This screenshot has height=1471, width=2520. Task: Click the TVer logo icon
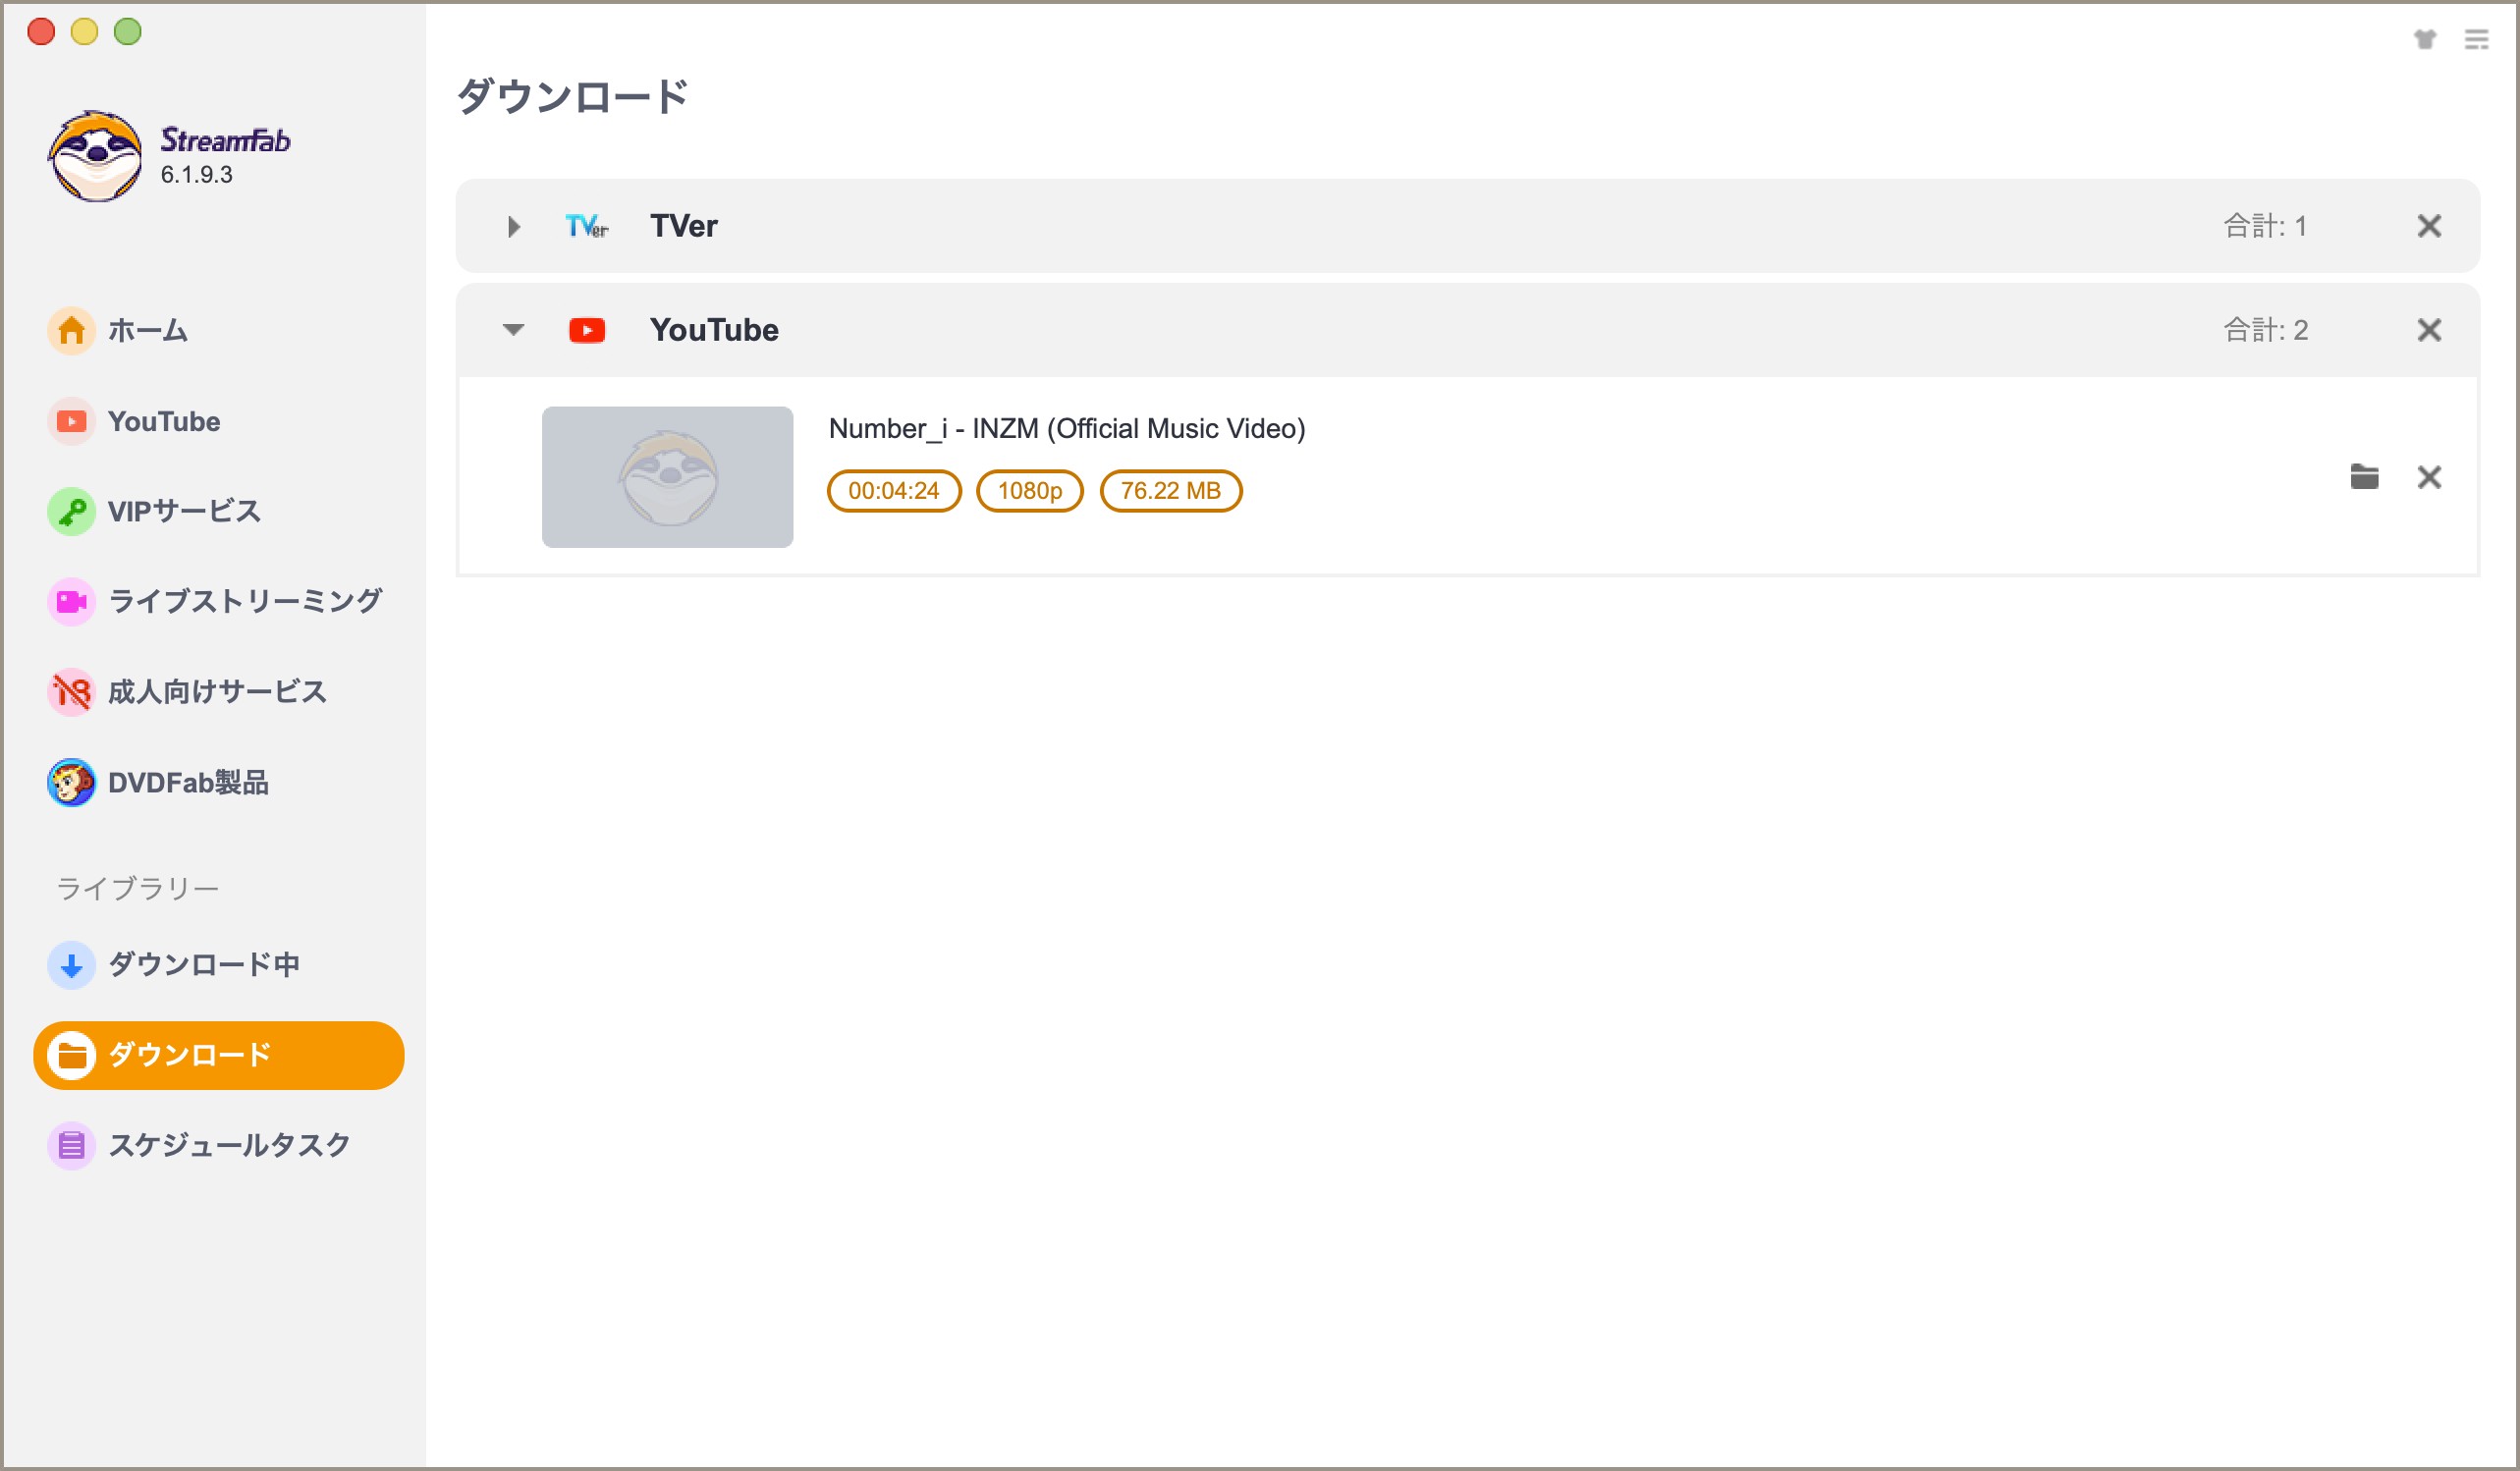pos(586,226)
